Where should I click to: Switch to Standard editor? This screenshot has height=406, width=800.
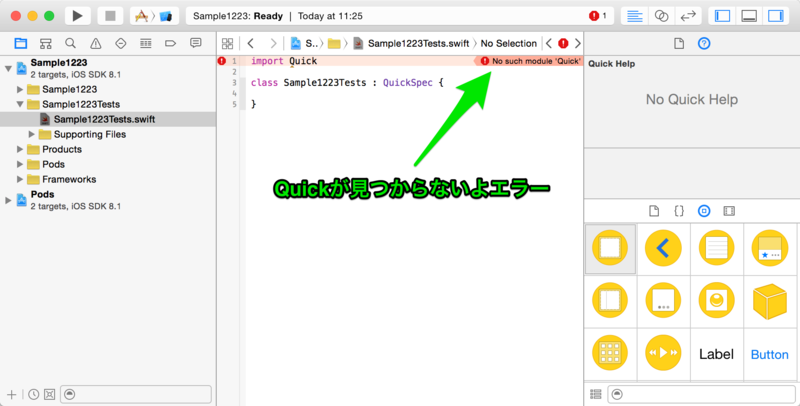pos(634,16)
